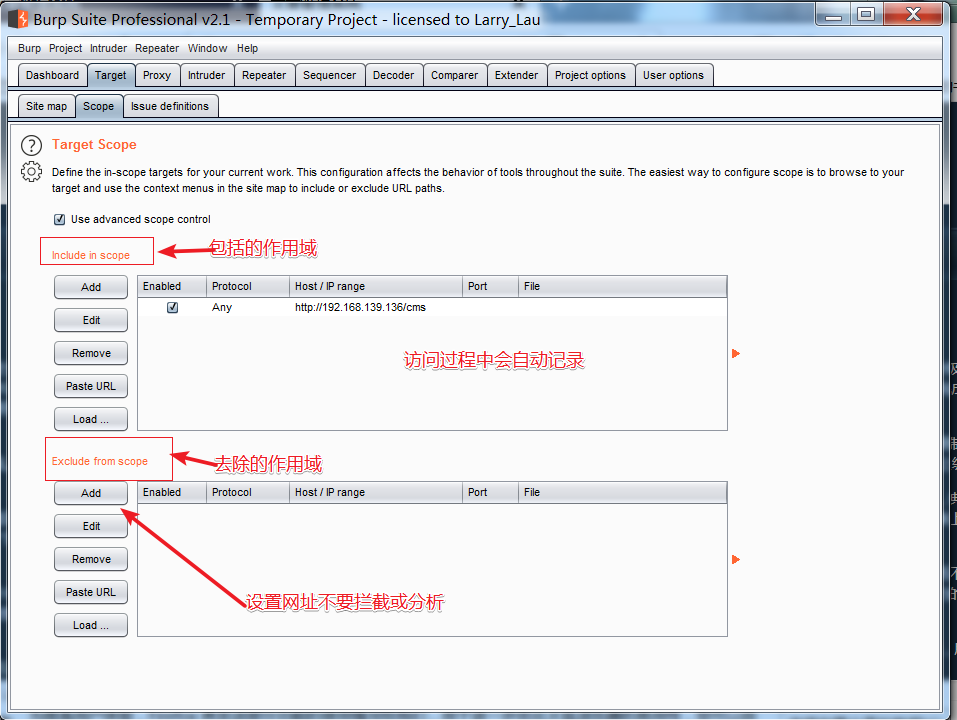Go to the Repeater tool tab
The height and width of the screenshot is (720, 957).
[x=264, y=75]
